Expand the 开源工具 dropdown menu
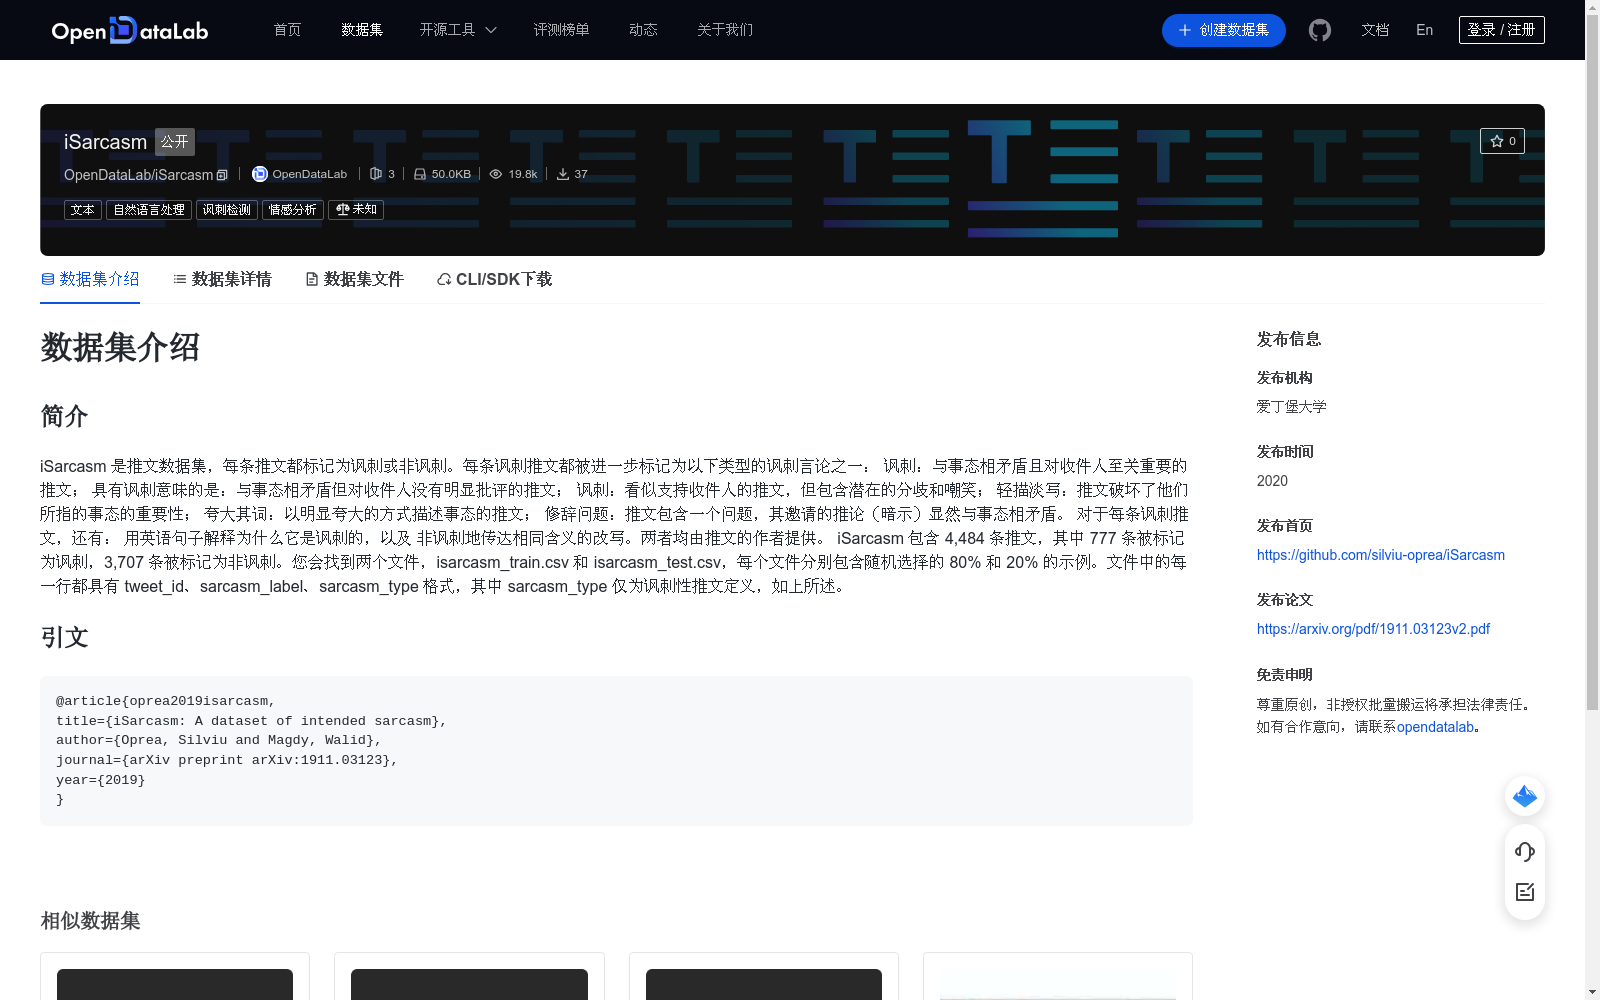The width and height of the screenshot is (1600, 1000). click(458, 30)
